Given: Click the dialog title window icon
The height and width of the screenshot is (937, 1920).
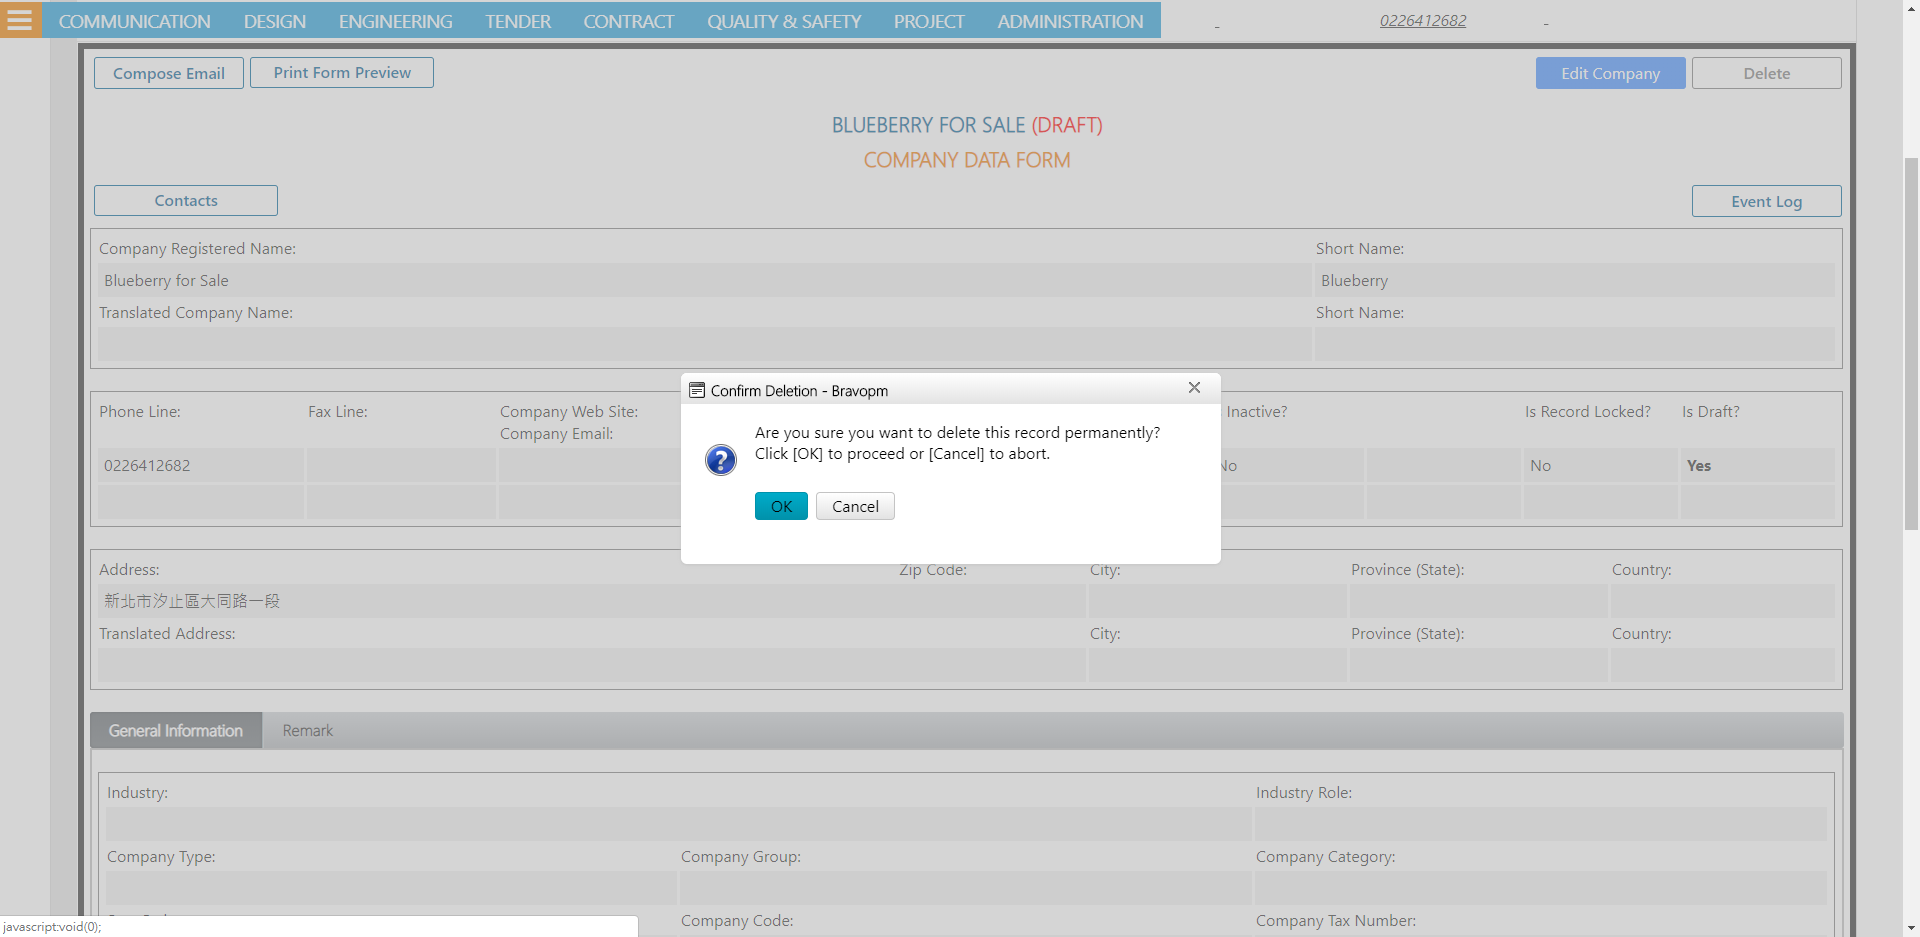Looking at the screenshot, I should (697, 391).
